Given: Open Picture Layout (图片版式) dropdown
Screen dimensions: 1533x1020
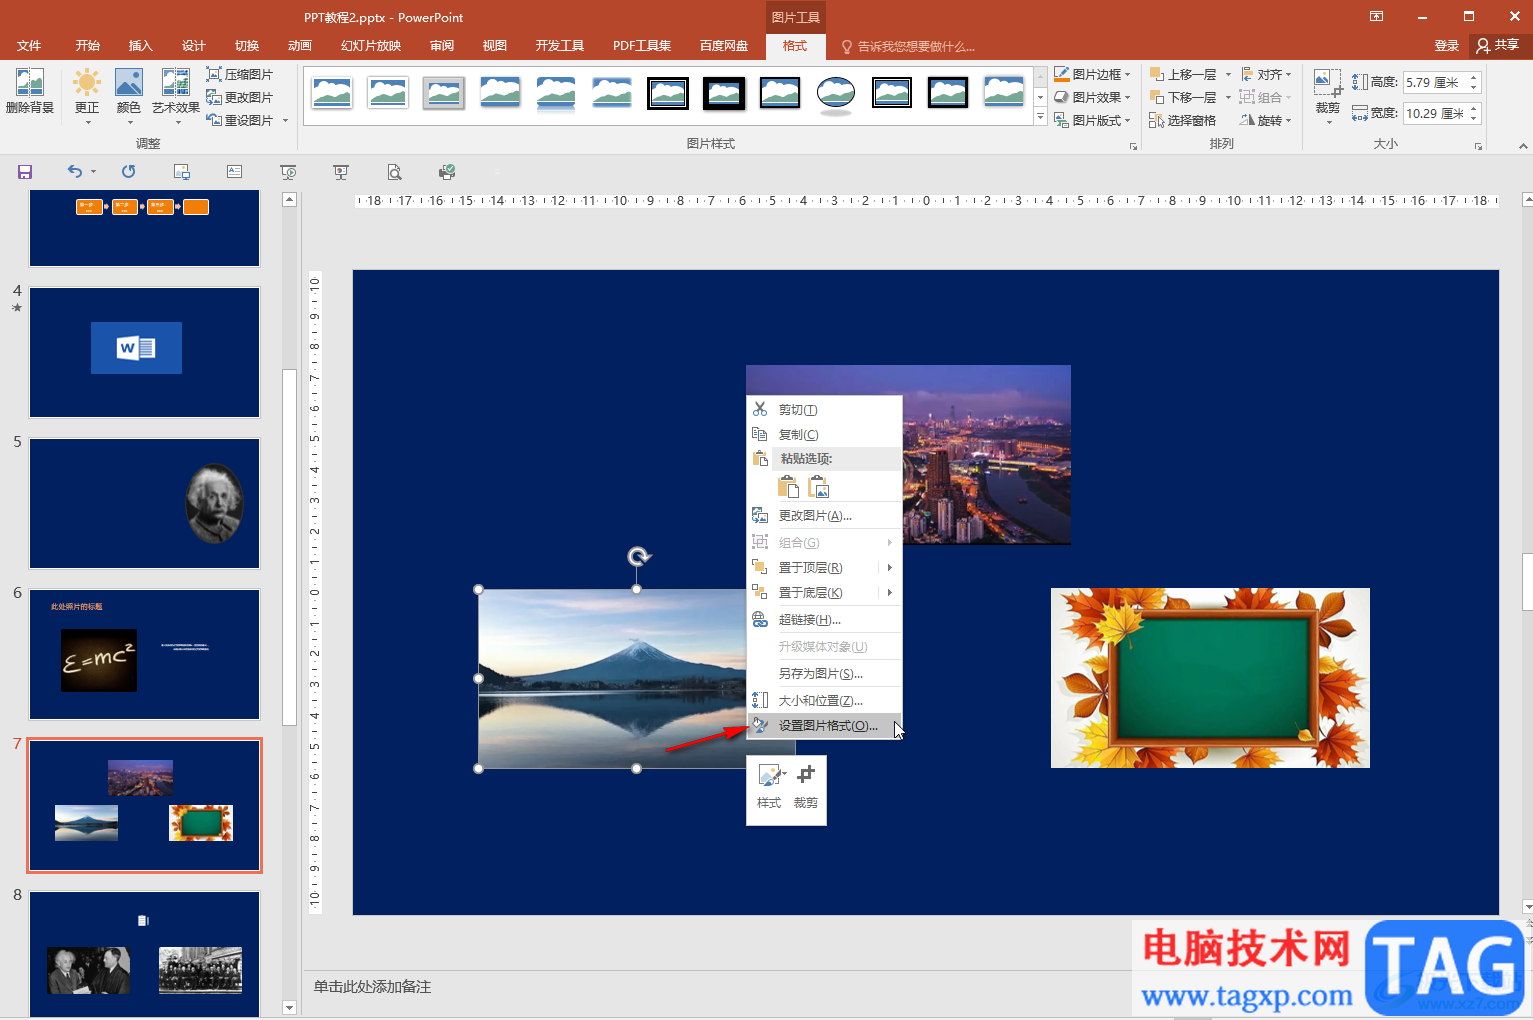Looking at the screenshot, I should 1092,120.
